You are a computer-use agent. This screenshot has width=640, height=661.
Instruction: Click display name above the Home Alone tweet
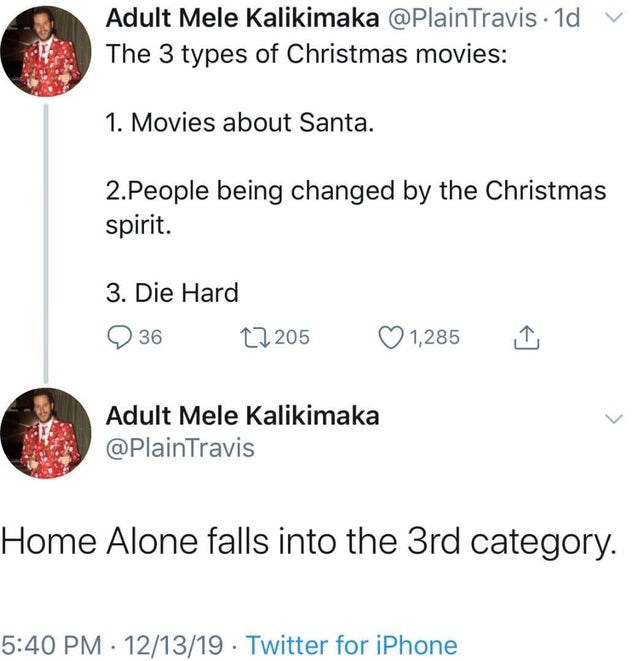click(x=242, y=416)
